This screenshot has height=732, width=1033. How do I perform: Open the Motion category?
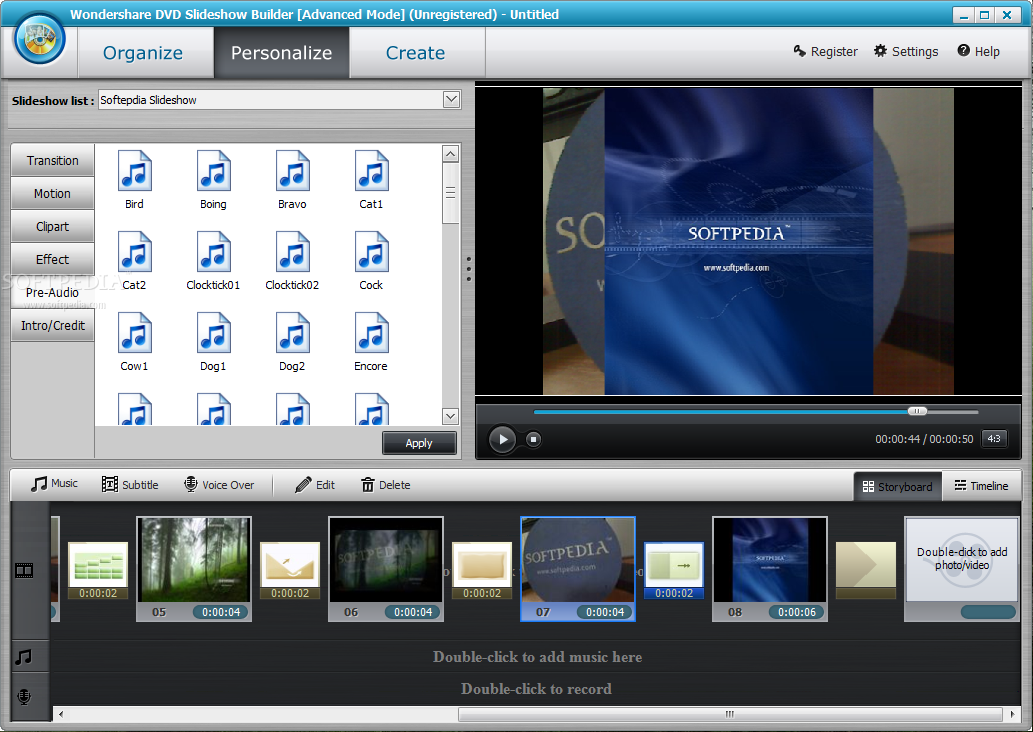click(x=53, y=193)
